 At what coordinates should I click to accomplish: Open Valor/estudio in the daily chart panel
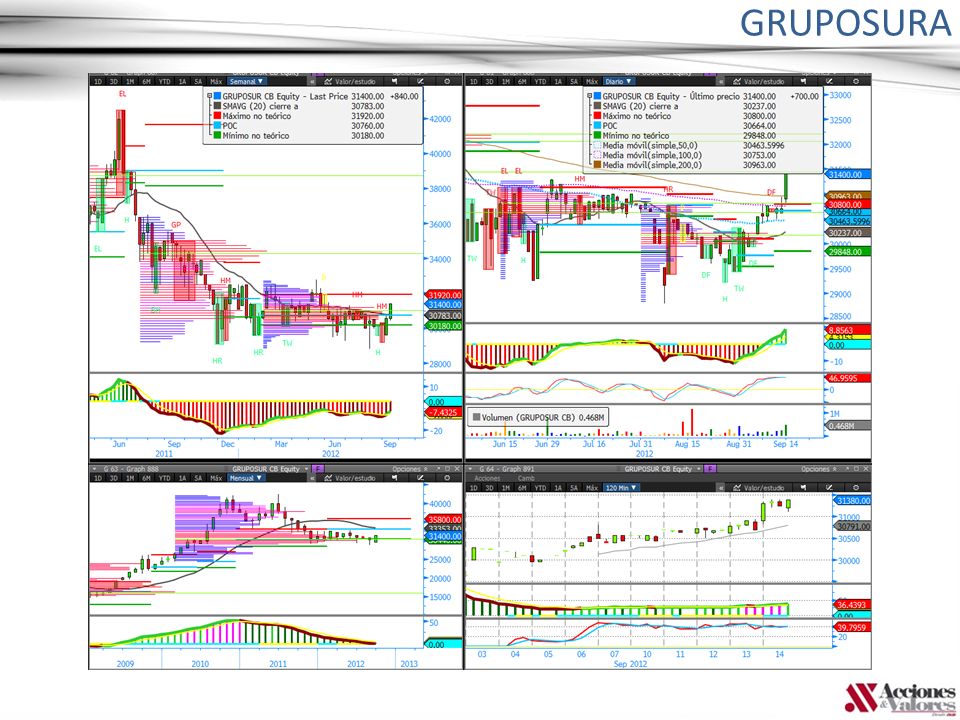(x=759, y=81)
